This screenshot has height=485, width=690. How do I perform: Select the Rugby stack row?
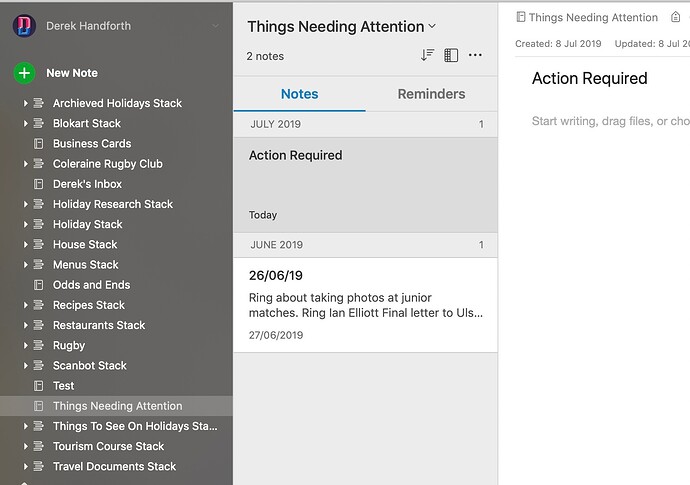[117, 345]
